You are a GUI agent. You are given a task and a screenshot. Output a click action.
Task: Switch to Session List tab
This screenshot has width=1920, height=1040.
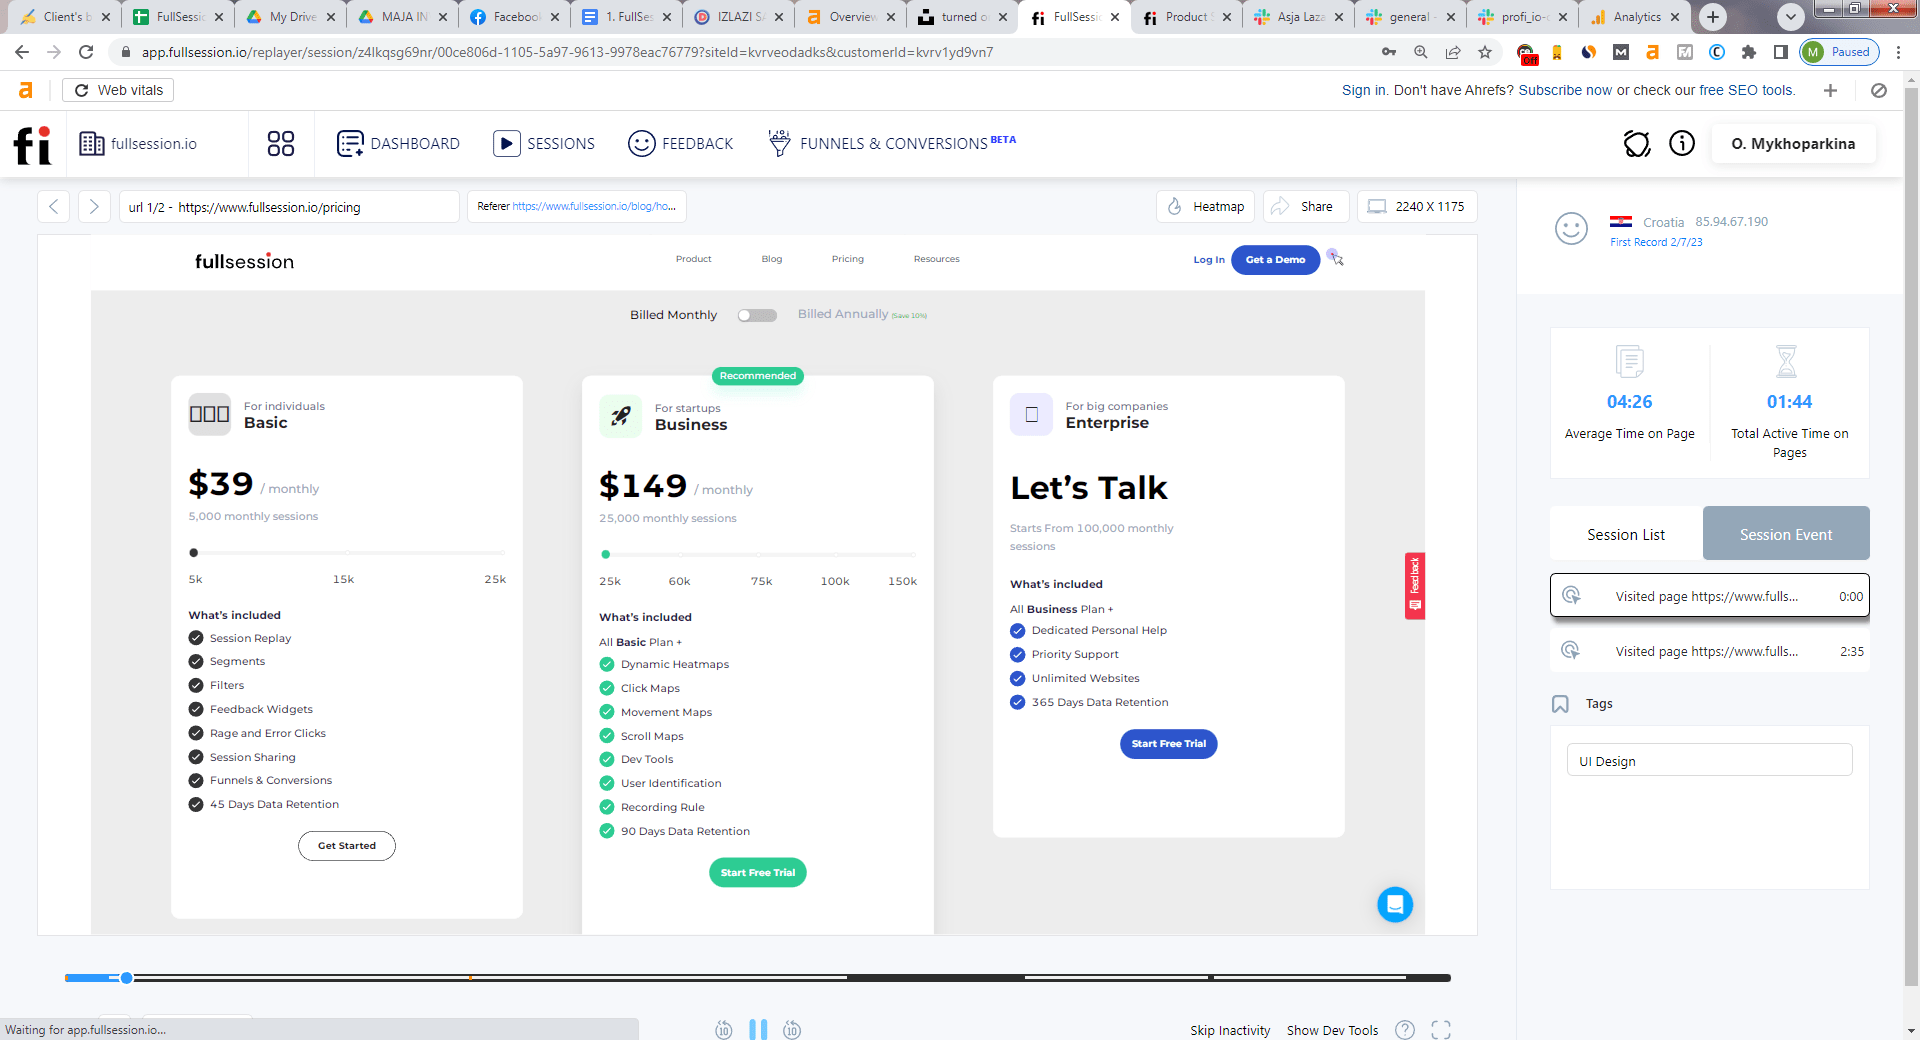pos(1626,534)
